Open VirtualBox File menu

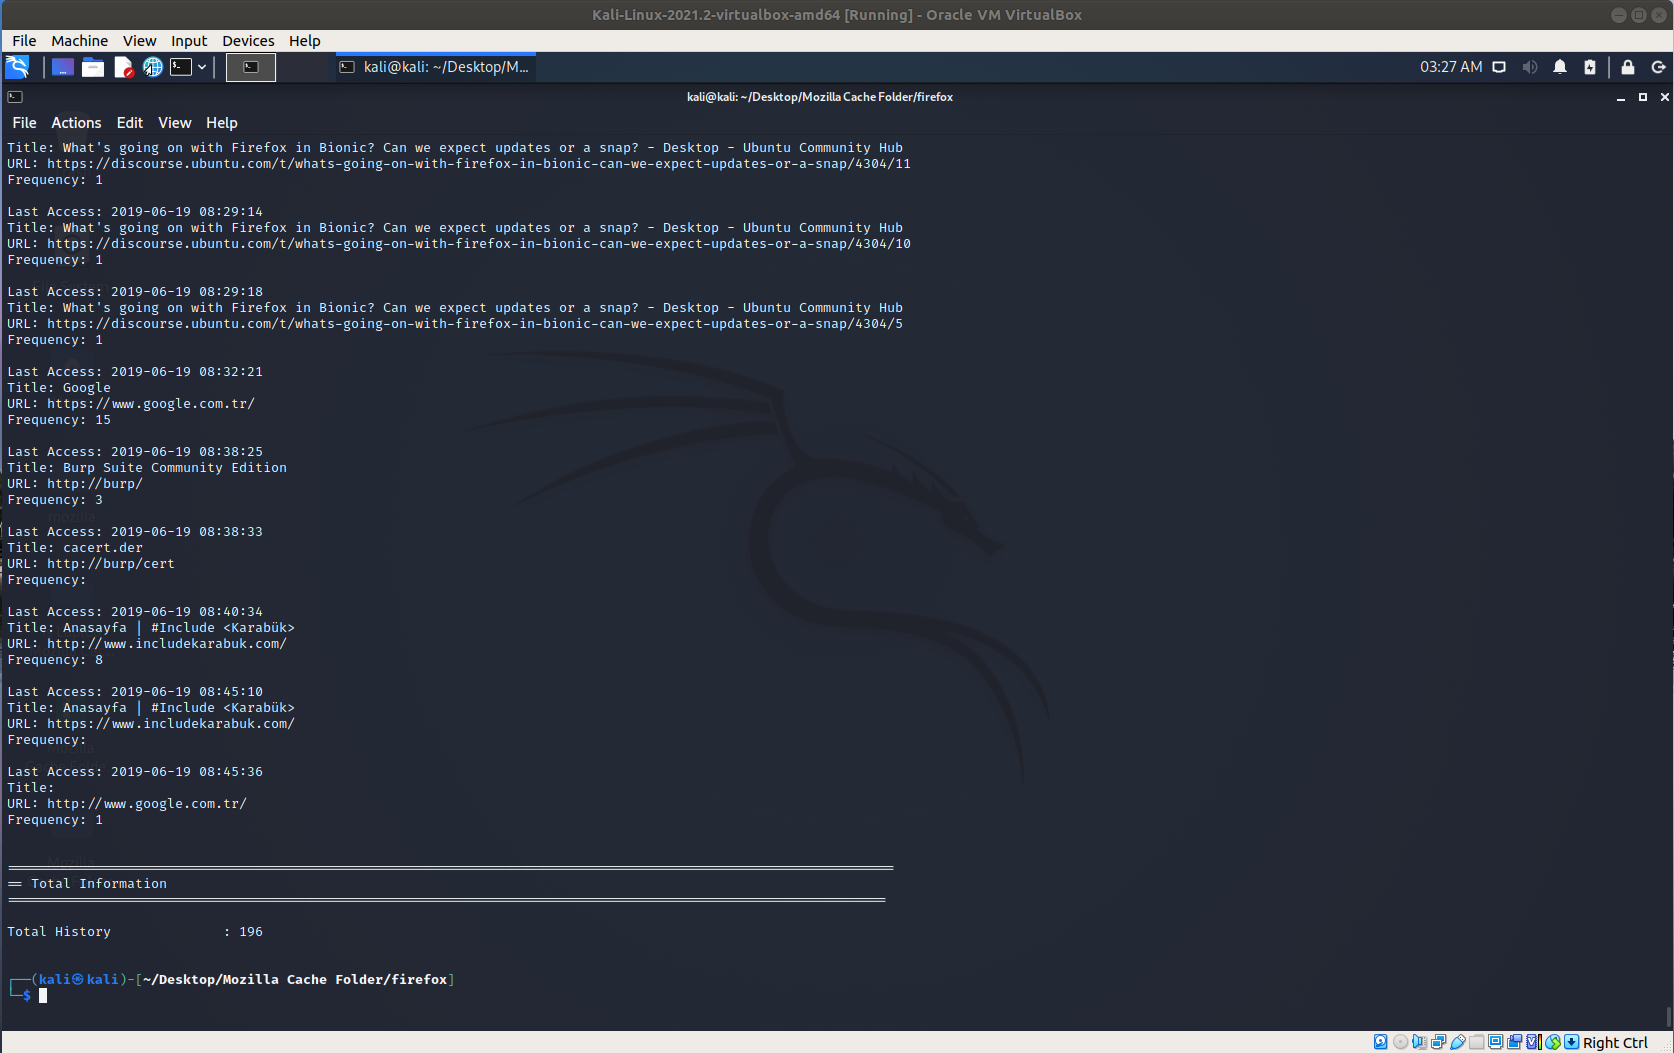click(24, 41)
